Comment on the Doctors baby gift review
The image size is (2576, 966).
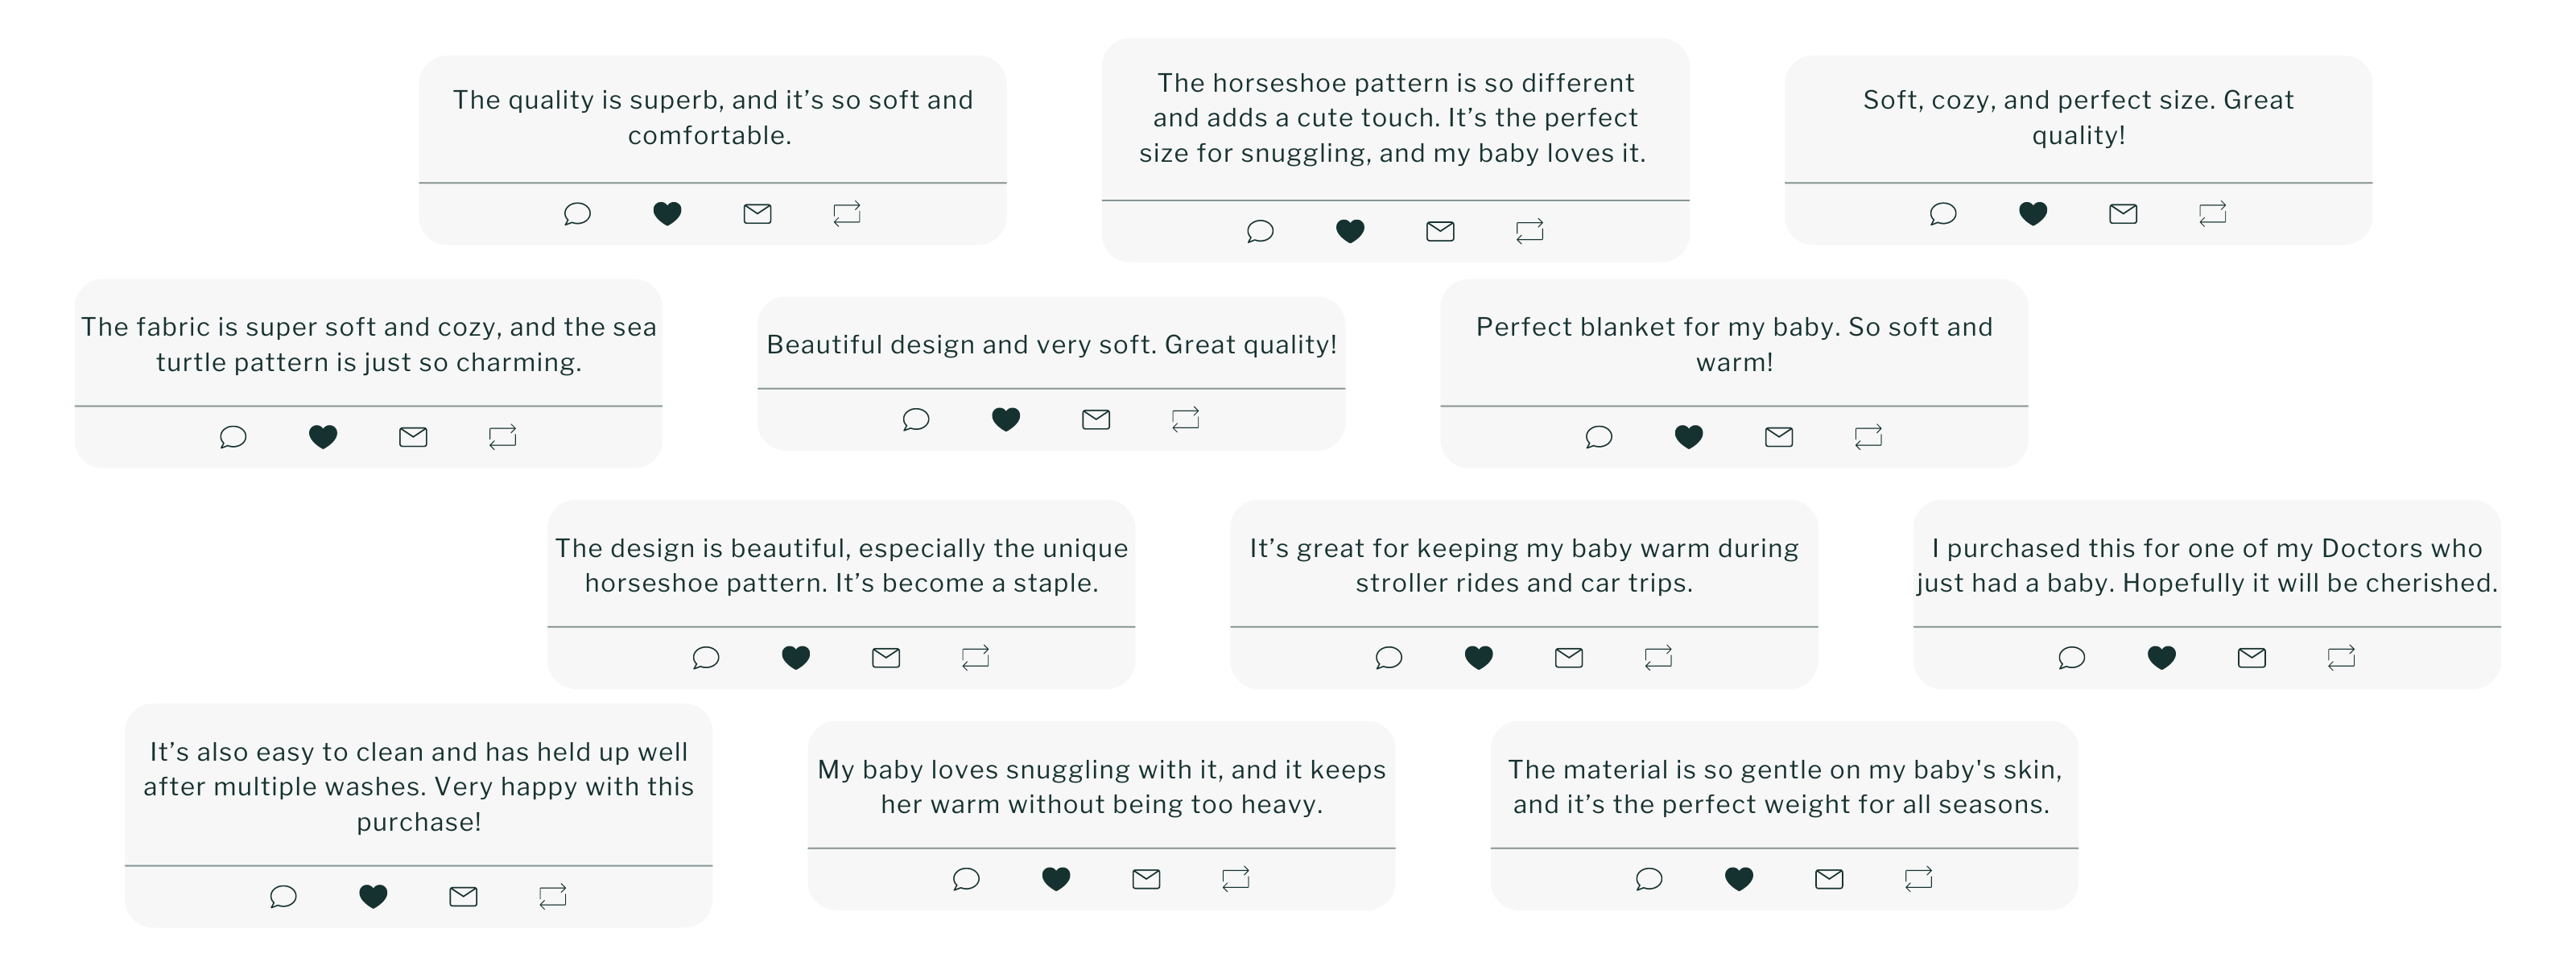click(x=2071, y=658)
